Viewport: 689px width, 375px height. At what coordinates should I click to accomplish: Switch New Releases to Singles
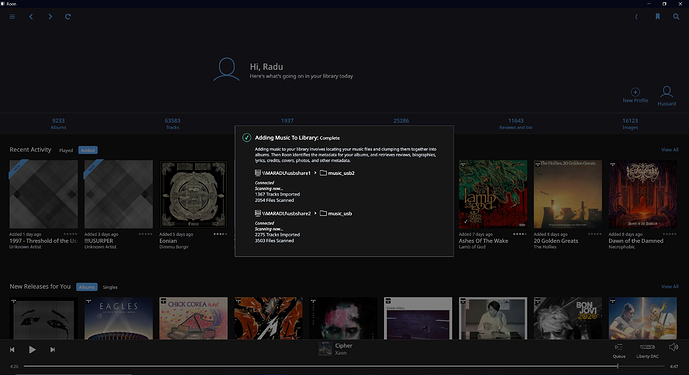(x=110, y=287)
